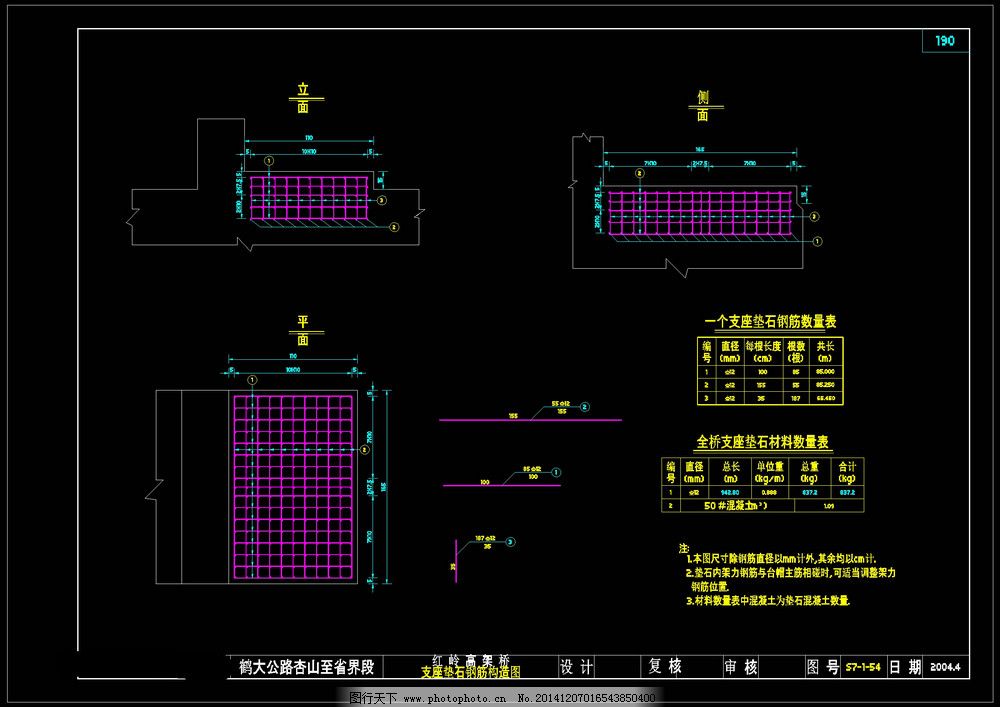Select the 平面 plan view title
The width and height of the screenshot is (1000, 707).
pyautogui.click(x=303, y=330)
